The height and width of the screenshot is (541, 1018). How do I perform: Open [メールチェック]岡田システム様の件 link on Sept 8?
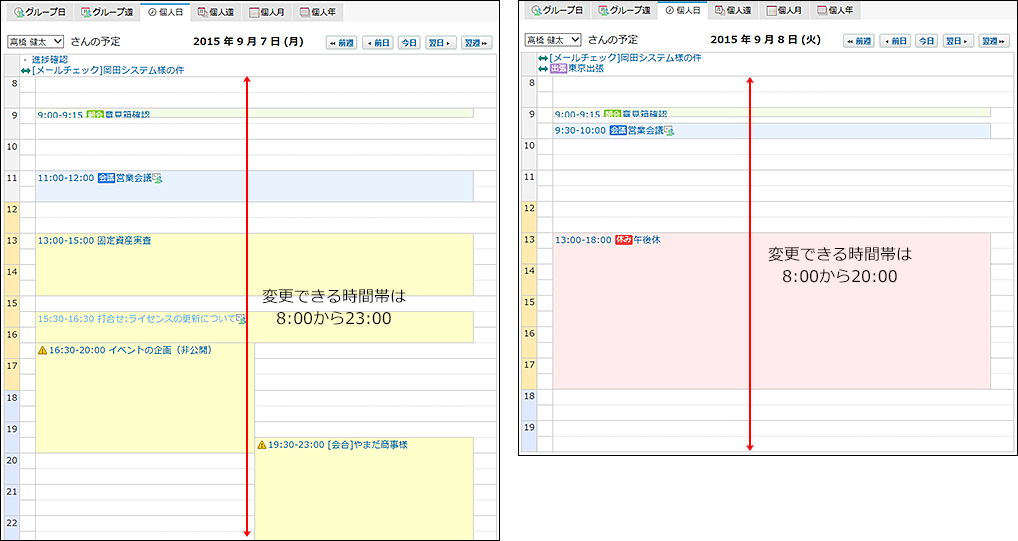[x=625, y=58]
